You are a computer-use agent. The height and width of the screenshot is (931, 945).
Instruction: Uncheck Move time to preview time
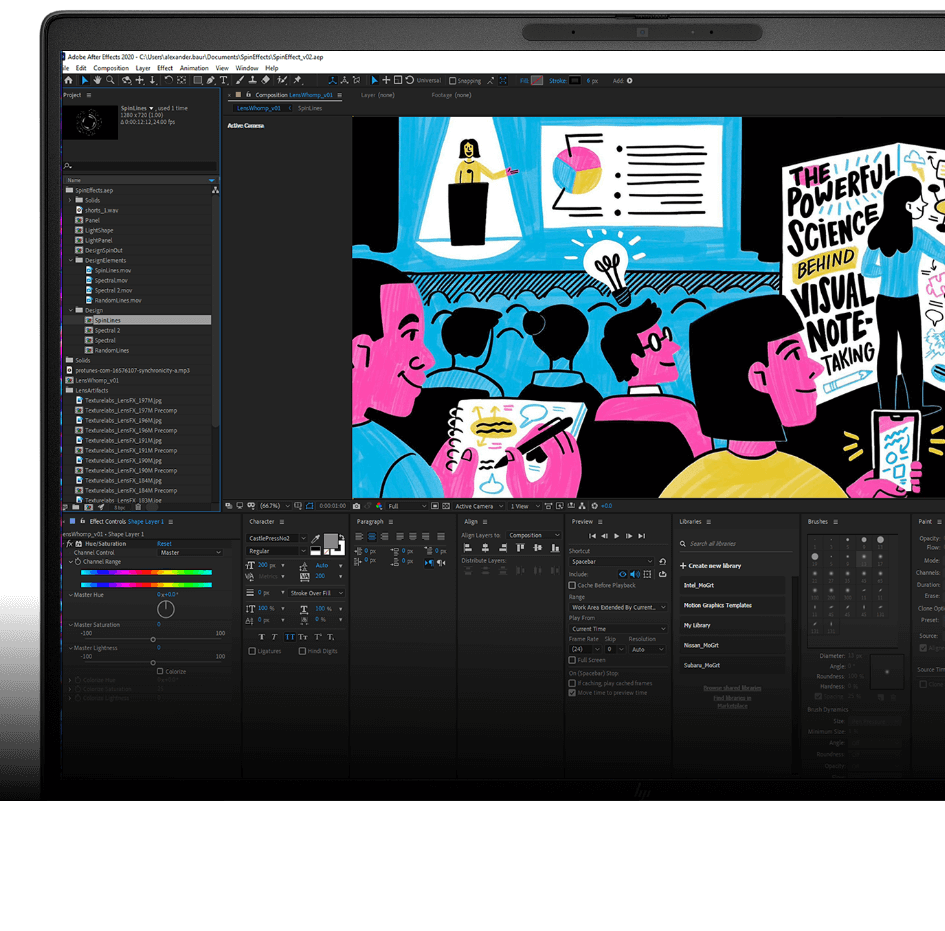[x=572, y=693]
